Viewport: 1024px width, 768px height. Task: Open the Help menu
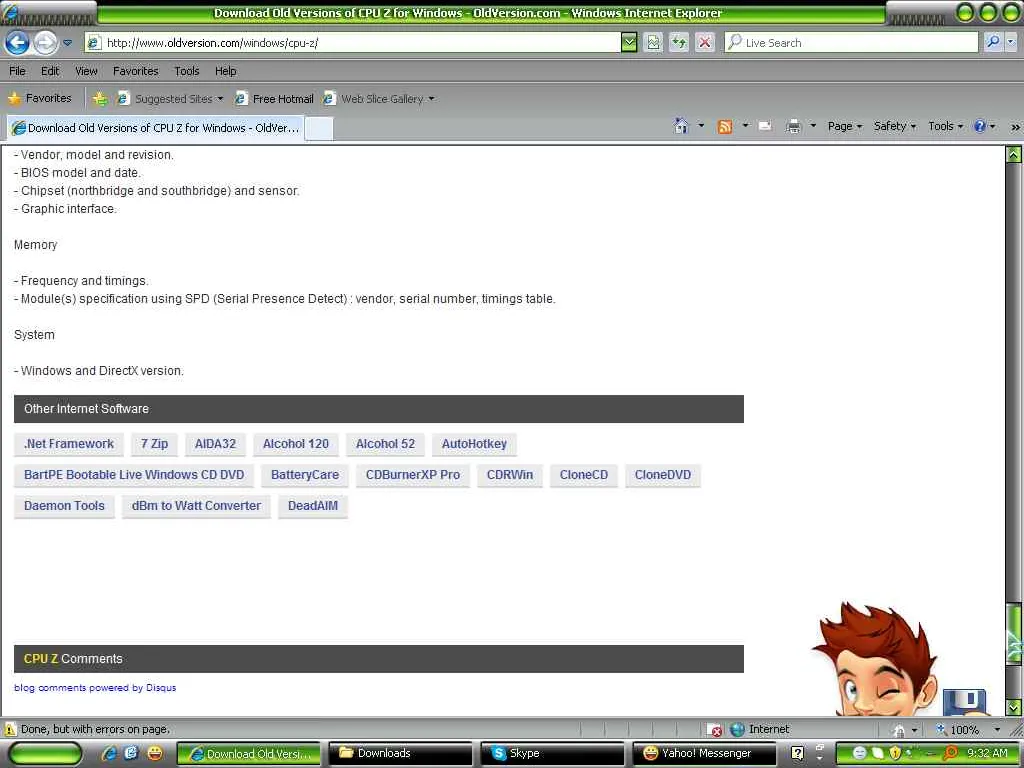[x=225, y=71]
